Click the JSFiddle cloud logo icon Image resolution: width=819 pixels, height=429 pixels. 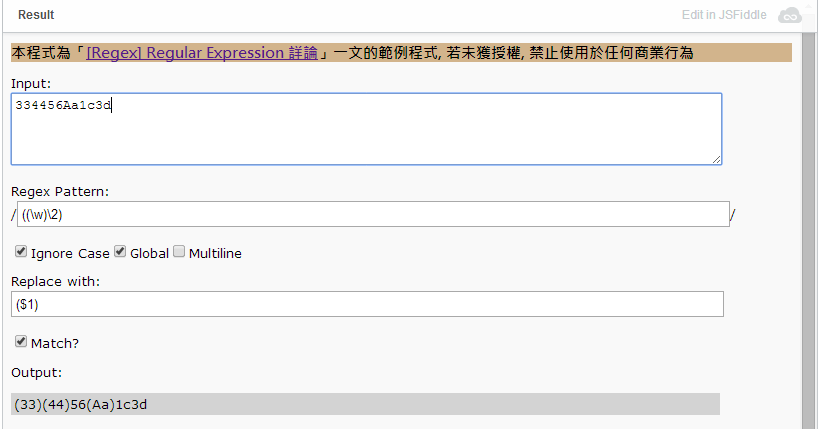(790, 15)
